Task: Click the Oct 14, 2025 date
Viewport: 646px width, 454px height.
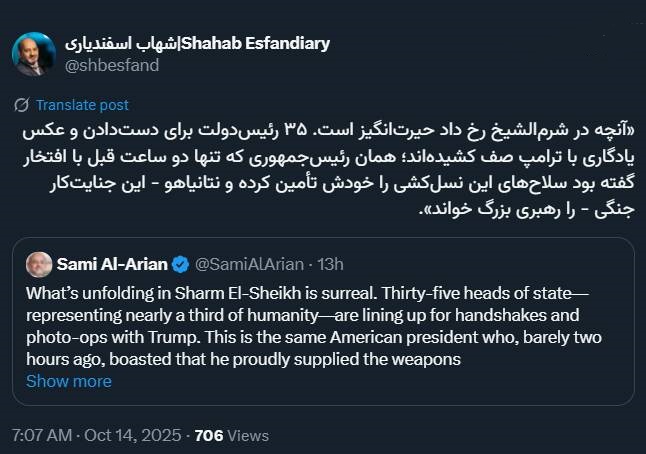Action: point(133,435)
